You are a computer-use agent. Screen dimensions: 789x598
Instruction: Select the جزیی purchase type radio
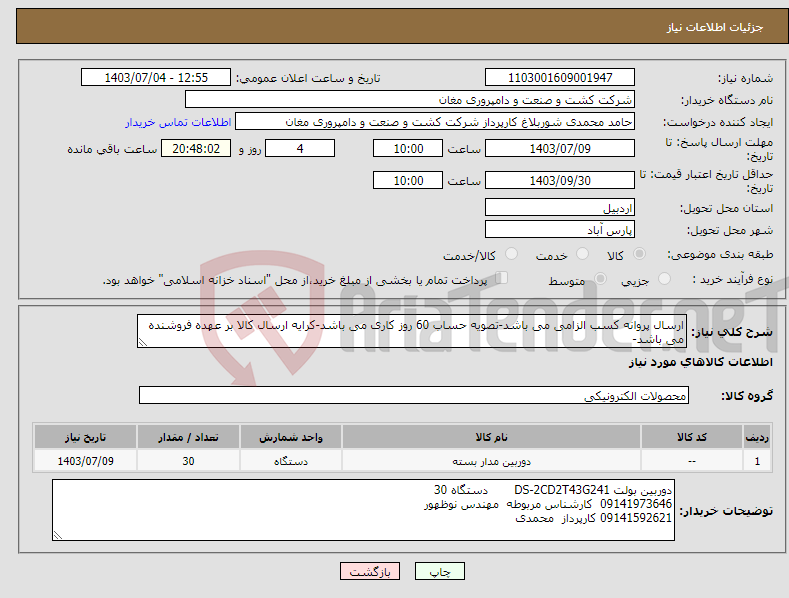point(664,278)
